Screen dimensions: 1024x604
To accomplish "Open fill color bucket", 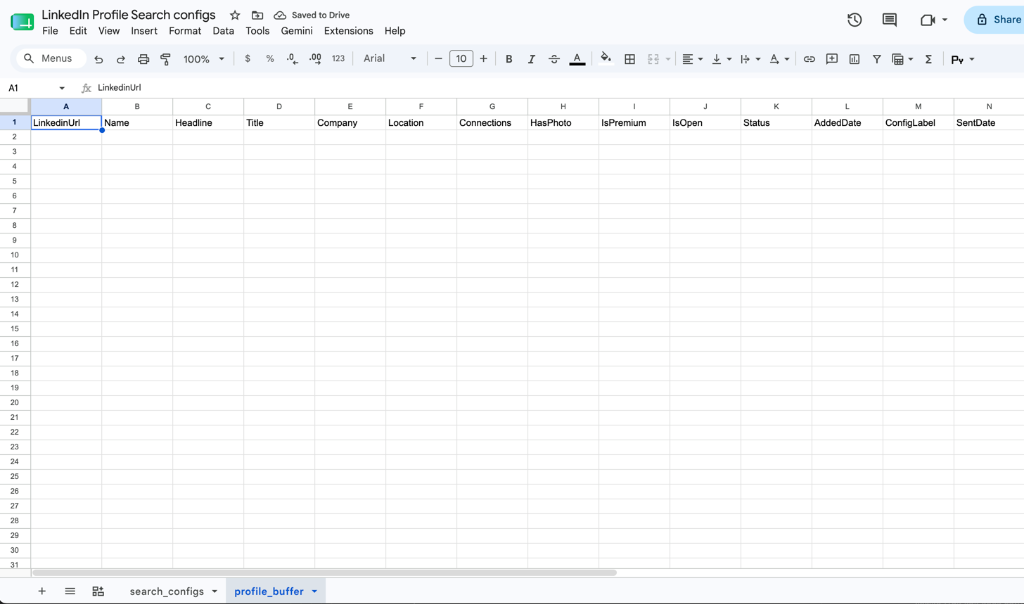I will [x=606, y=59].
